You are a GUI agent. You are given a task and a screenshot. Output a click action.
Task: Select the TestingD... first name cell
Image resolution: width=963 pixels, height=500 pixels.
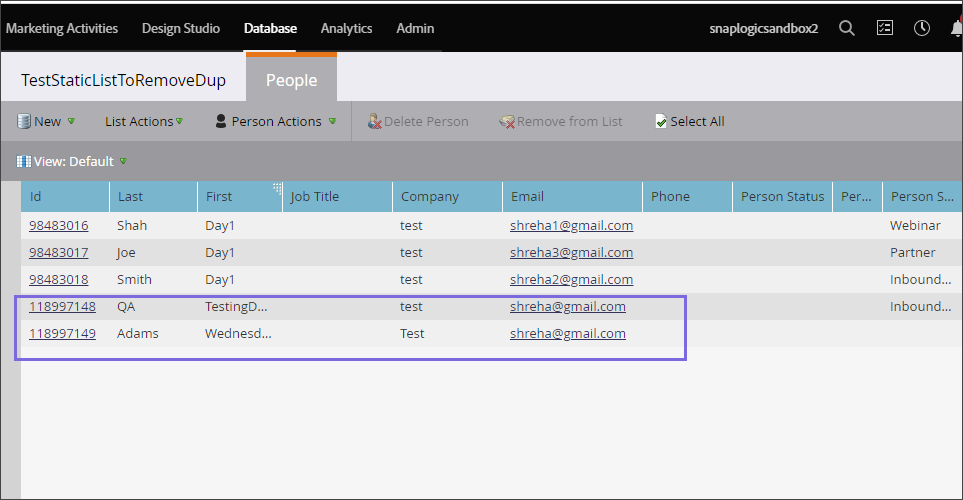tap(236, 307)
